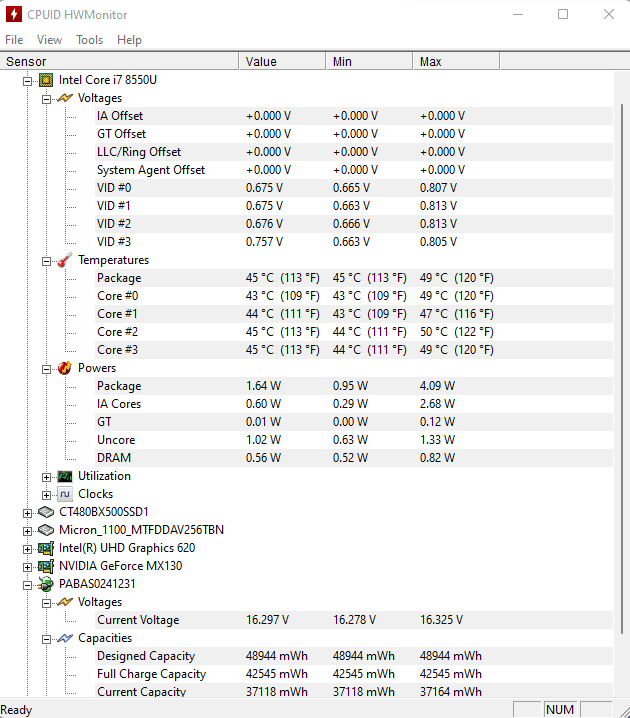Expand the Utilization section
The width and height of the screenshot is (630, 718).
pos(46,478)
